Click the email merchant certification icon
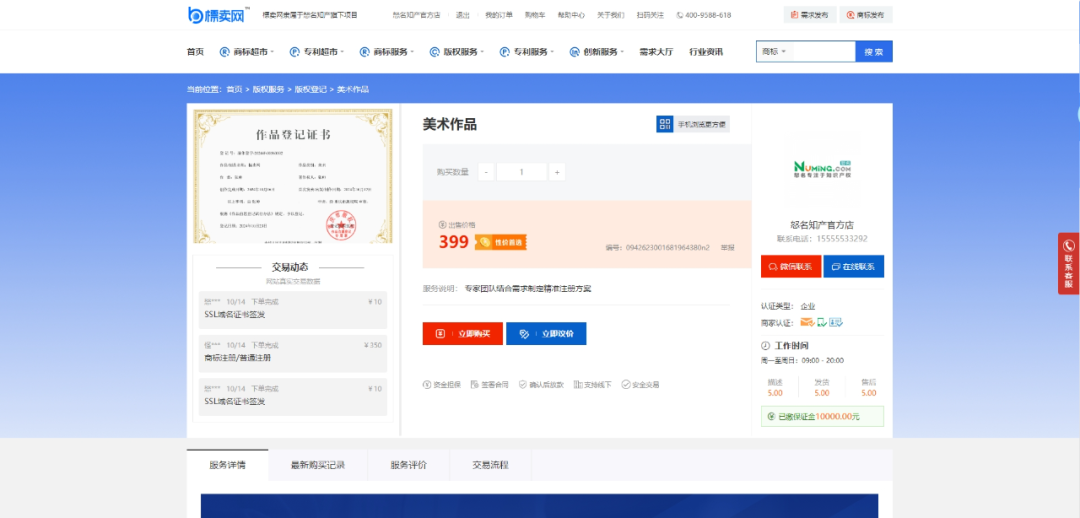Screen dimensions: 1080x518 pyautogui.click(x=806, y=322)
